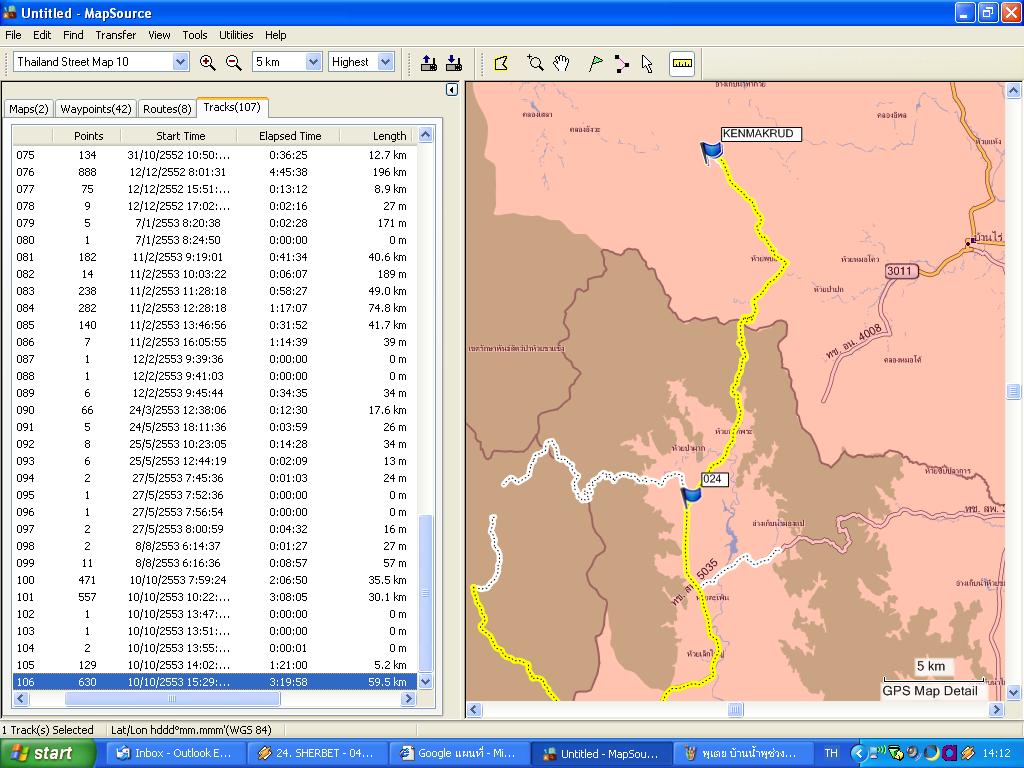Click the Zoom Out magnifier icon
This screenshot has height=768, width=1024.
[234, 62]
